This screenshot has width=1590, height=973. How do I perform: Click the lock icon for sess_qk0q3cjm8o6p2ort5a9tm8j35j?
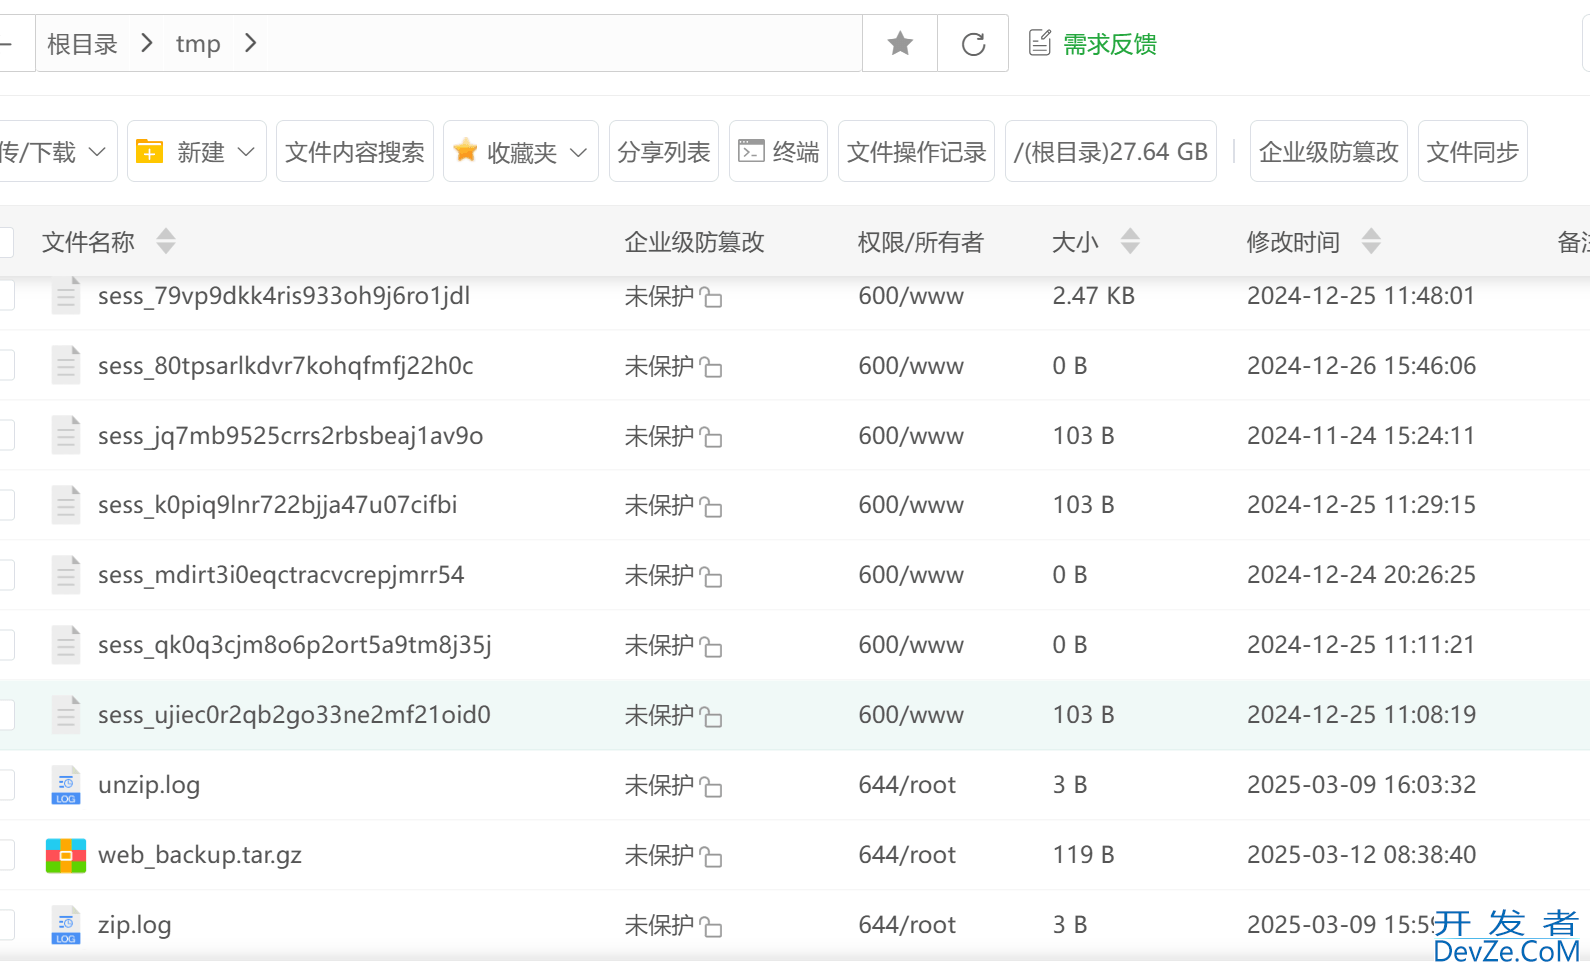click(x=711, y=646)
